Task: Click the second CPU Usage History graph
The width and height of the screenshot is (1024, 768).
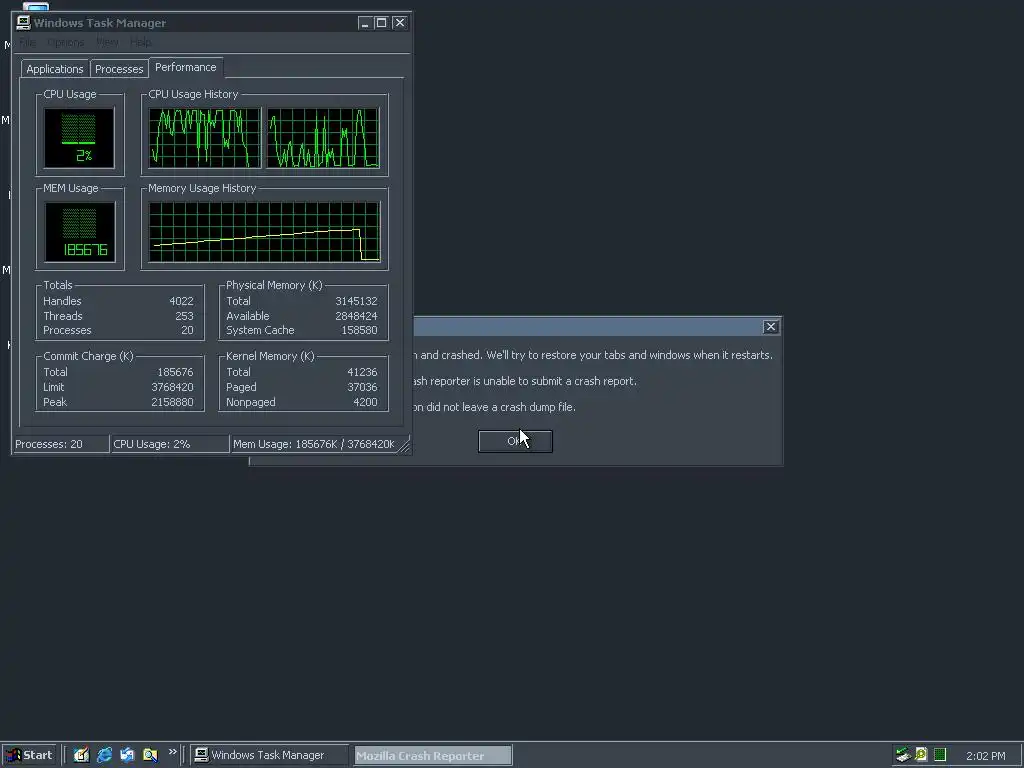Action: (323, 138)
